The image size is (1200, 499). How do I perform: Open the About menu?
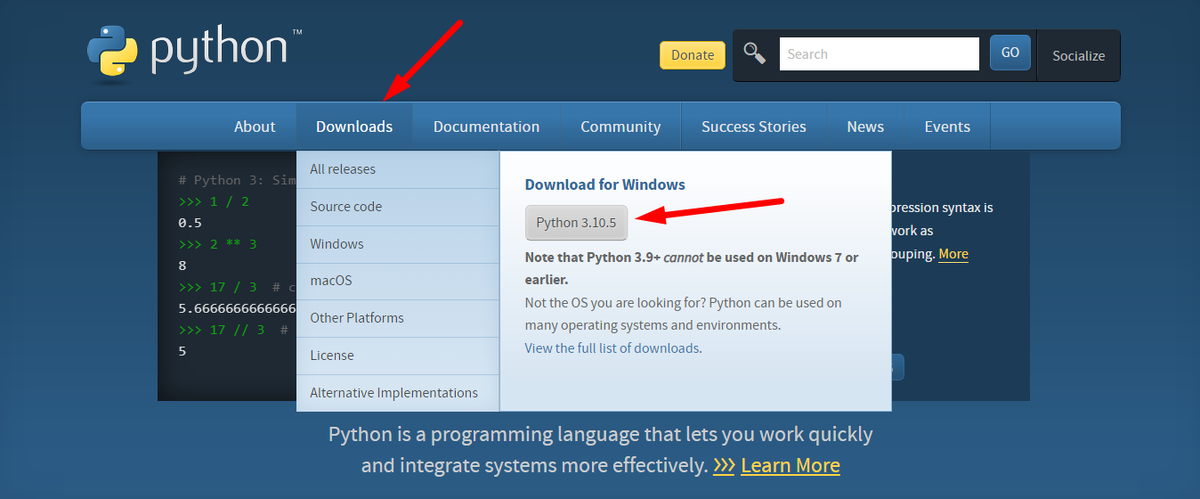coord(254,126)
